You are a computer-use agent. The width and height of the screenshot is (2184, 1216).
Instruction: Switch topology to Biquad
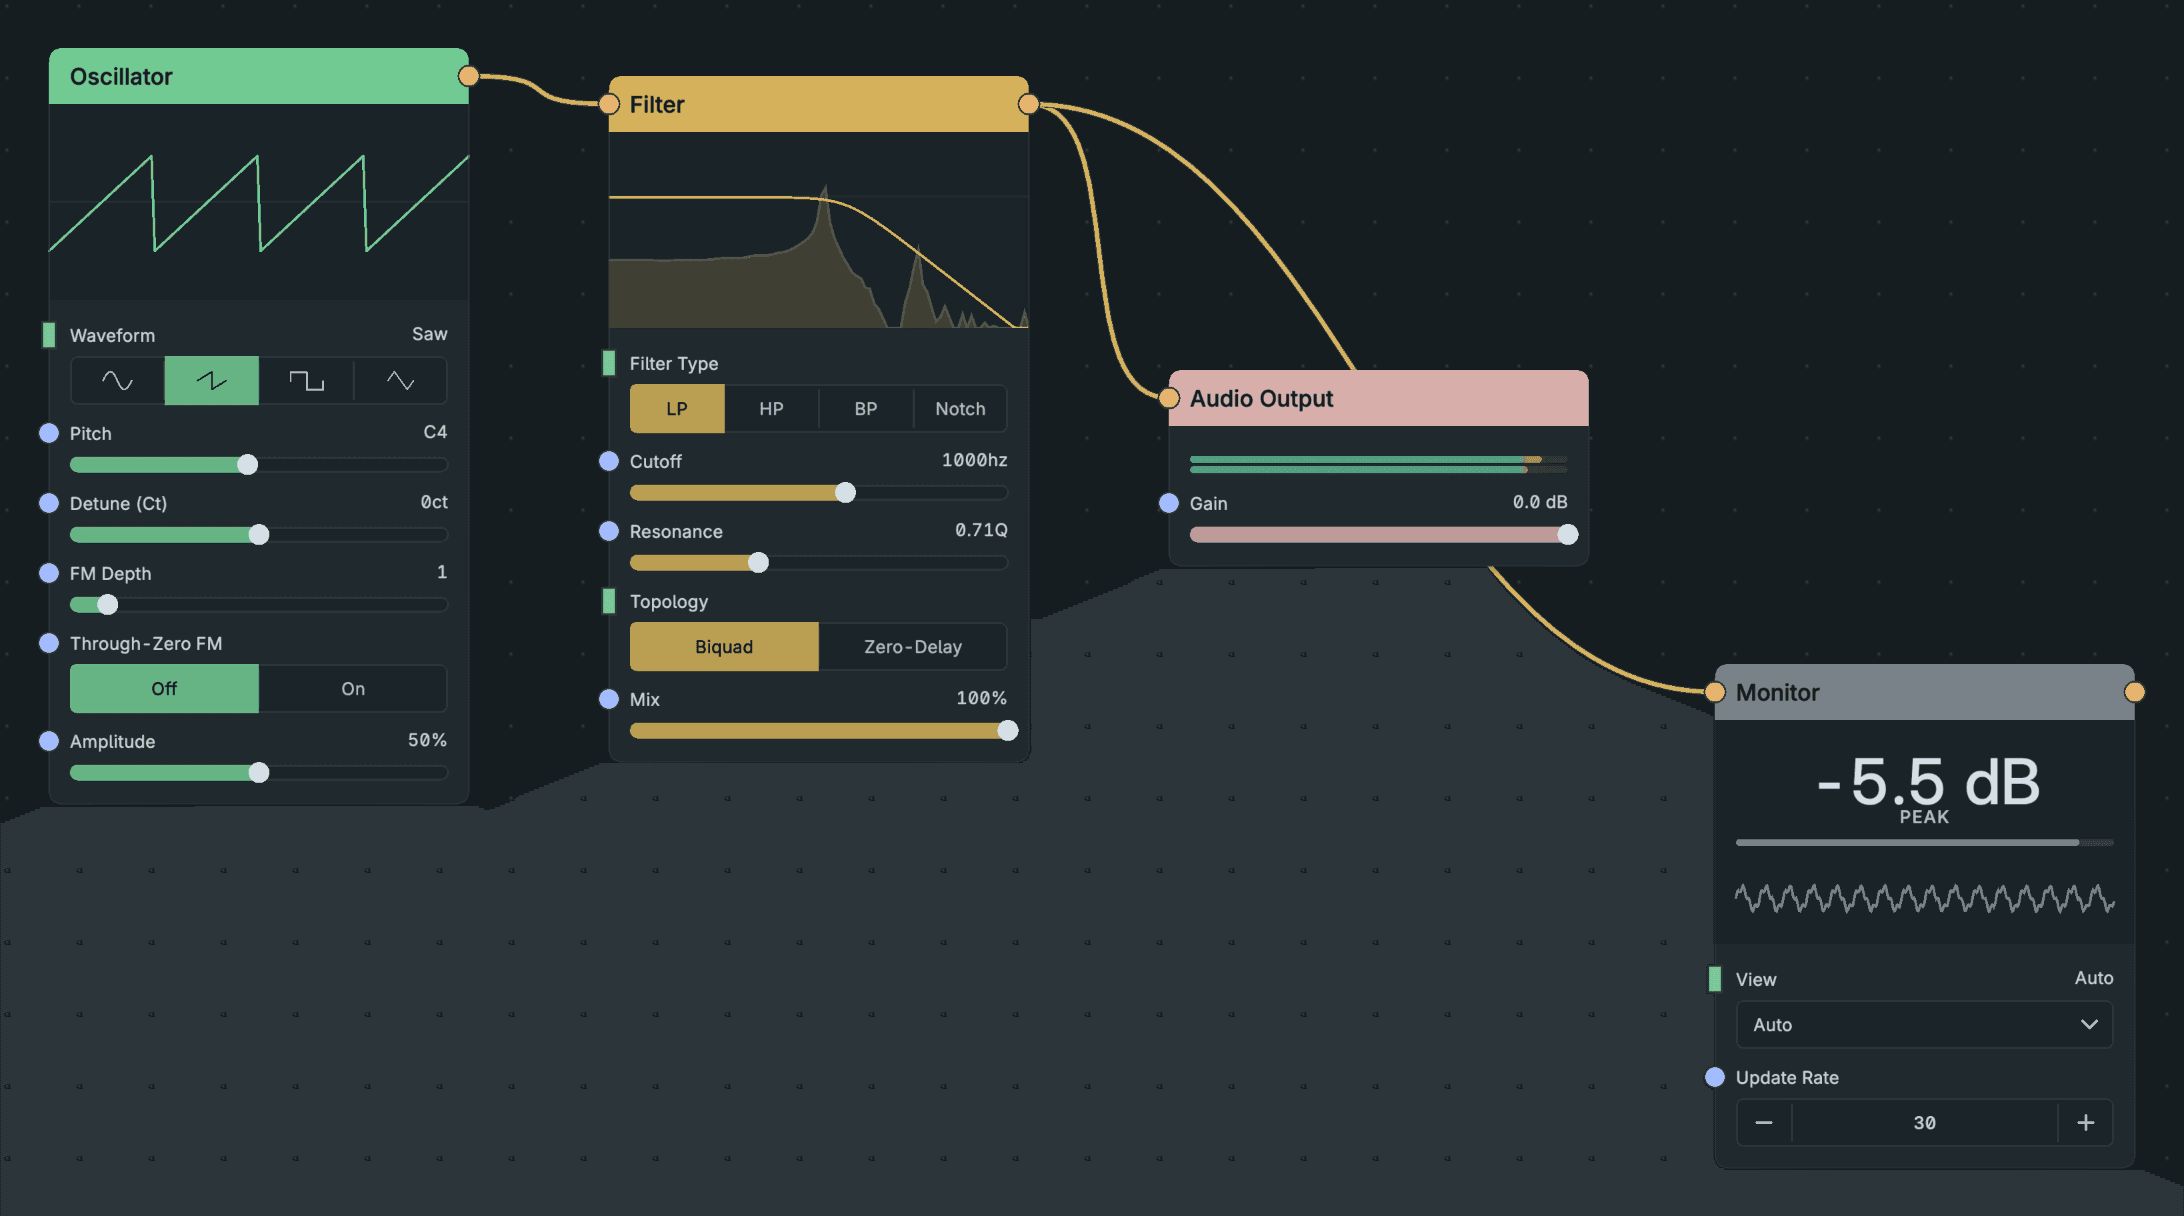coord(724,647)
